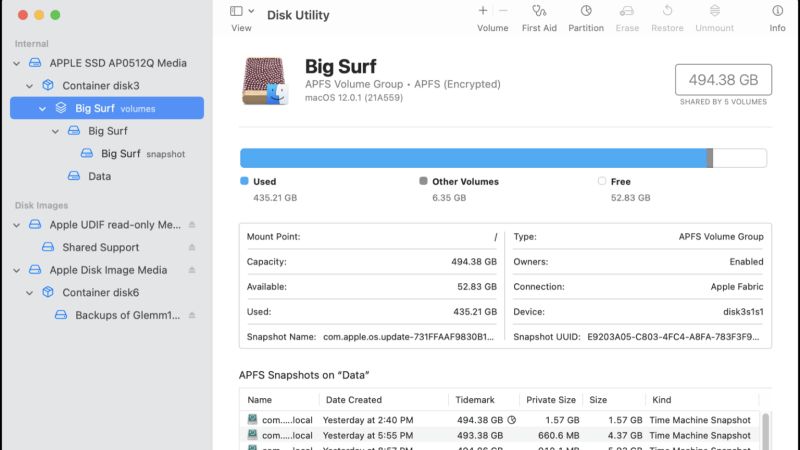This screenshot has width=800, height=450.
Task: Eject the Shared Support volume
Action: [x=192, y=247]
